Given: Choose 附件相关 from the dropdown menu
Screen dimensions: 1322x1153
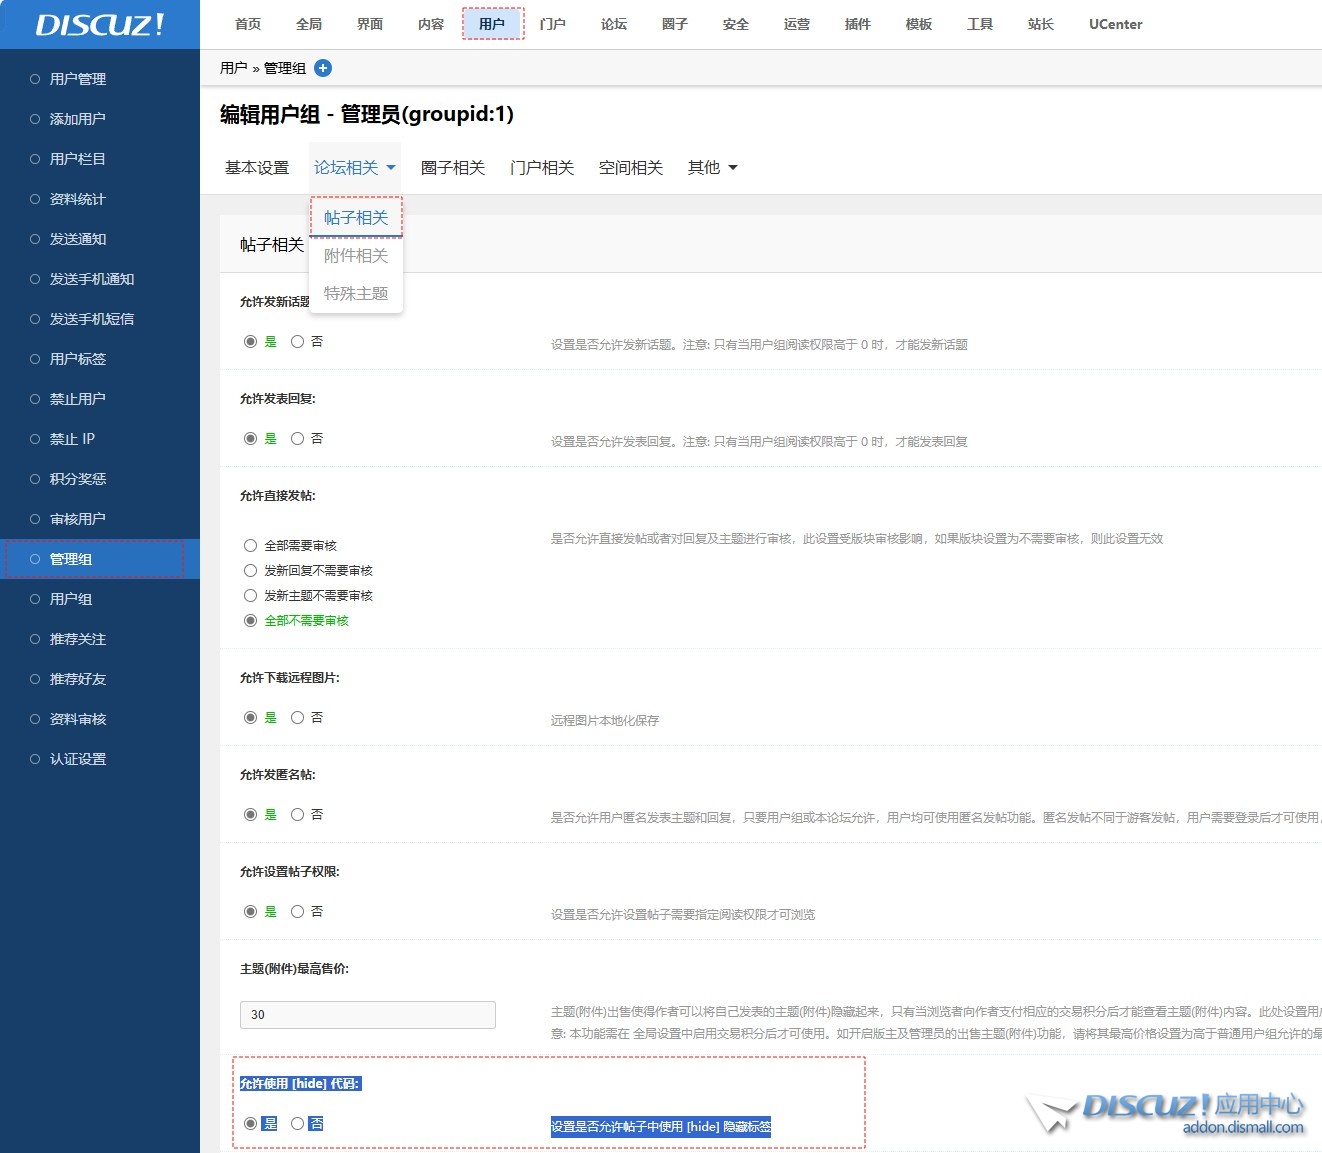Looking at the screenshot, I should (356, 256).
